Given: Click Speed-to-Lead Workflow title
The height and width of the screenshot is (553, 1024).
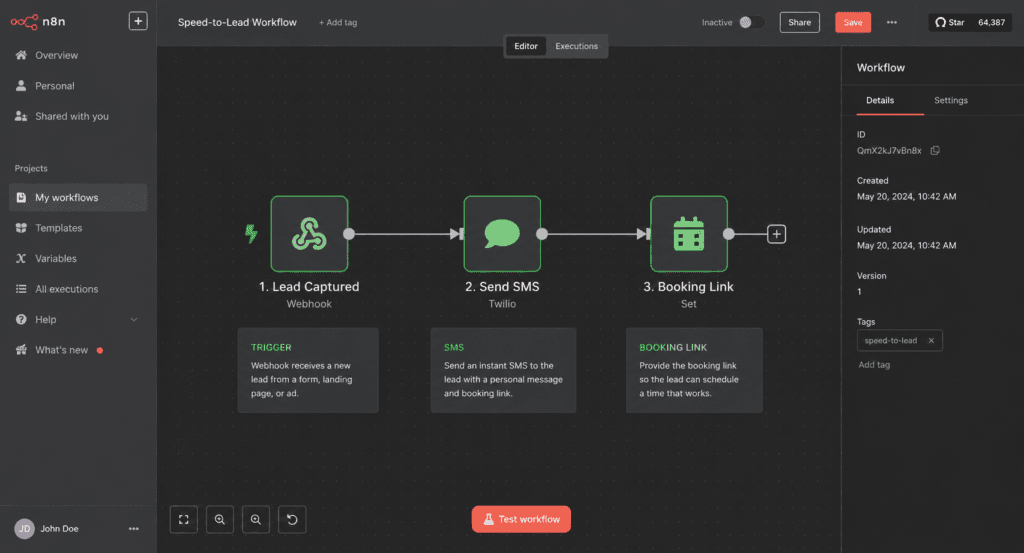Looking at the screenshot, I should [237, 22].
